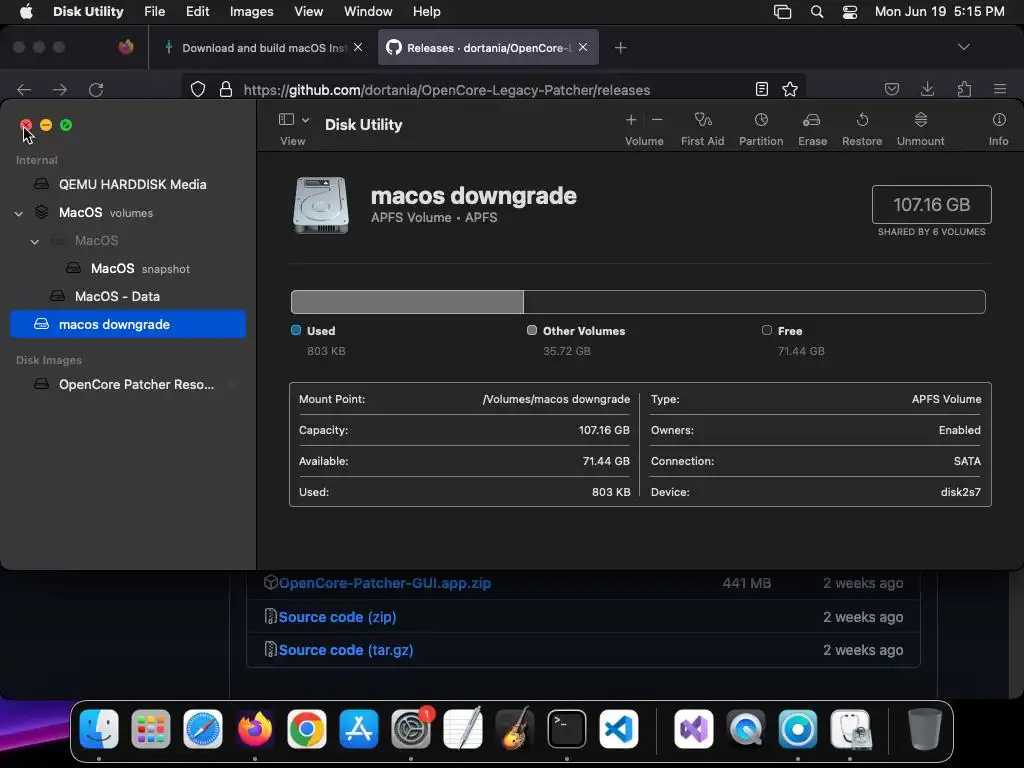Screen dimensions: 1024x768
Task: Open App Store from the Dock
Action: pos(359,729)
